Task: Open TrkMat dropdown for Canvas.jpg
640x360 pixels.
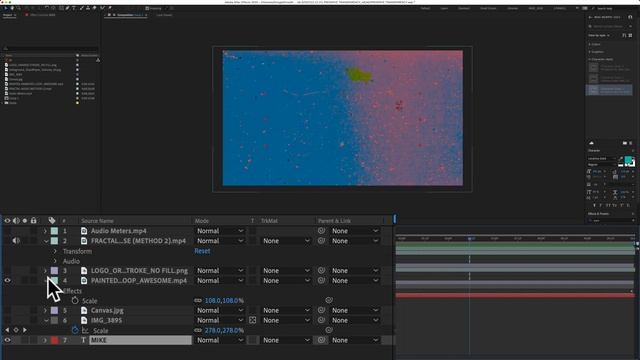Action: click(x=286, y=310)
